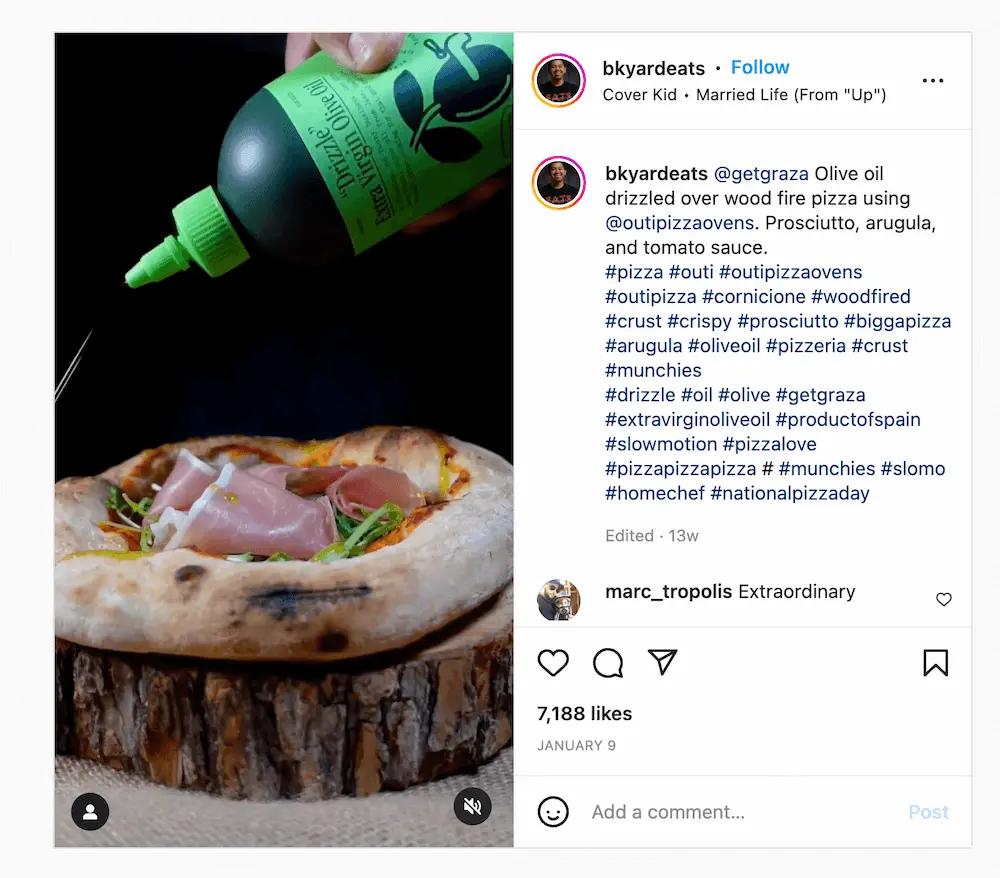
Task: Save the post using the bookmark icon
Action: point(936,662)
